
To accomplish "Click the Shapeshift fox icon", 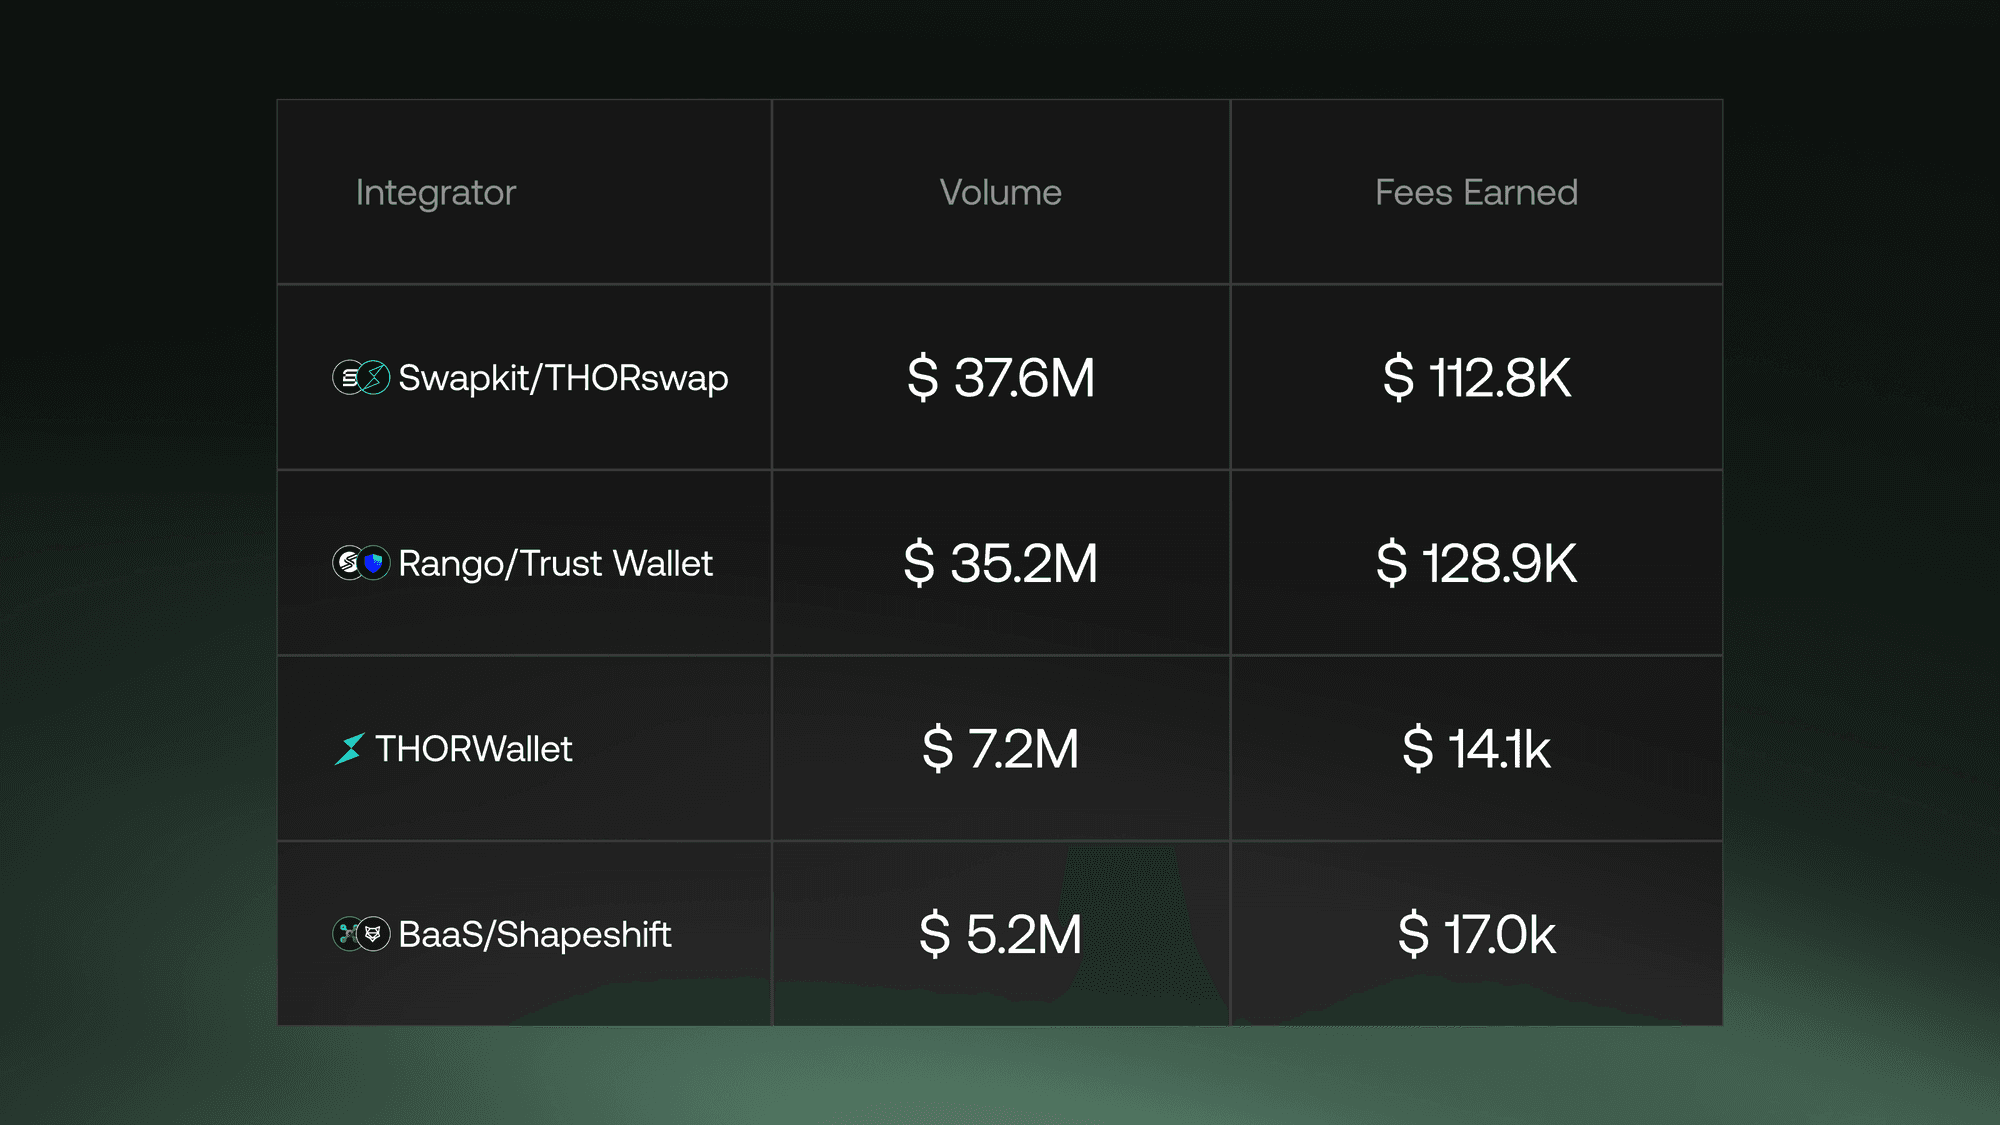I will tap(374, 934).
